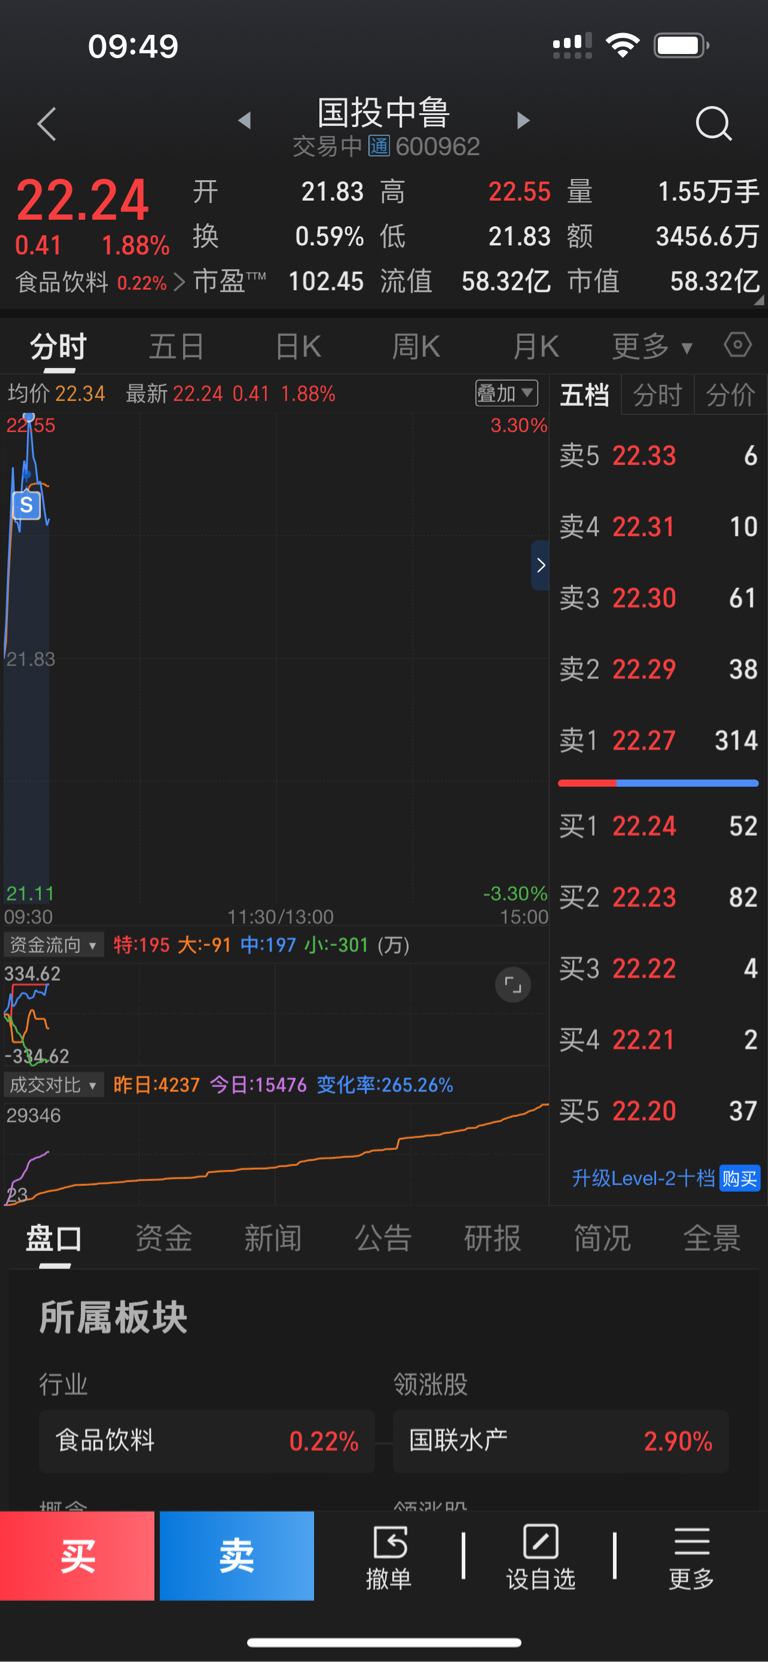Select 卖2 22.29 order row
The image size is (768, 1662).
click(658, 669)
